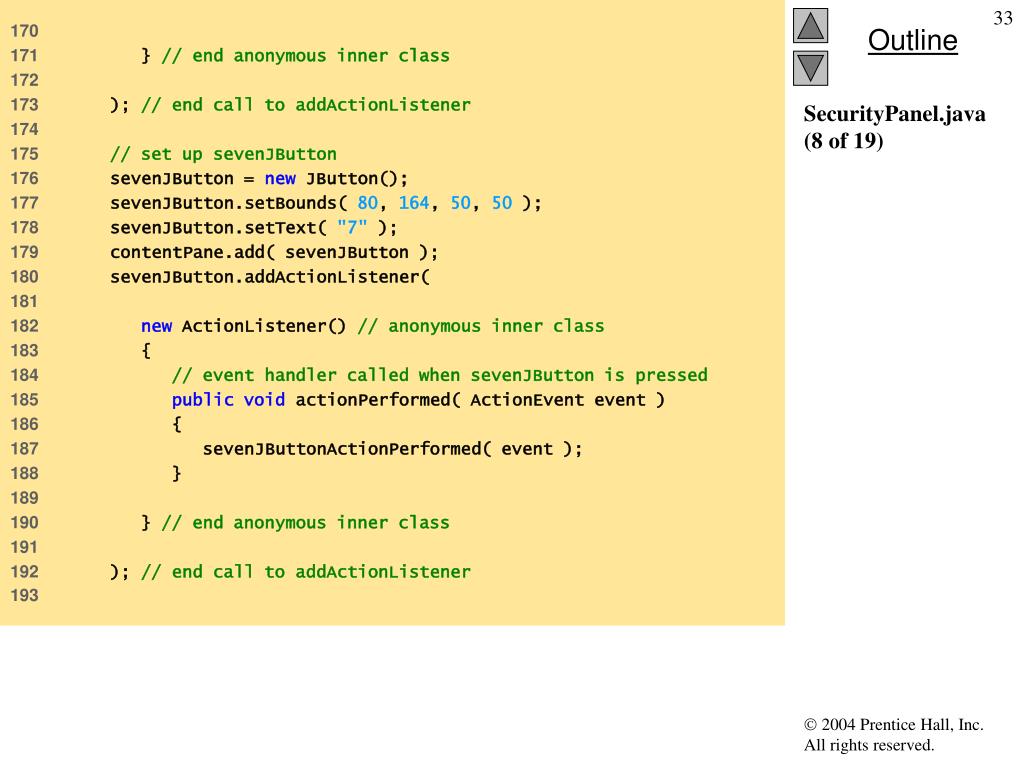
Task: Select 'sevenJButtonActionPerformed( event );' call
Action: [x=392, y=449]
